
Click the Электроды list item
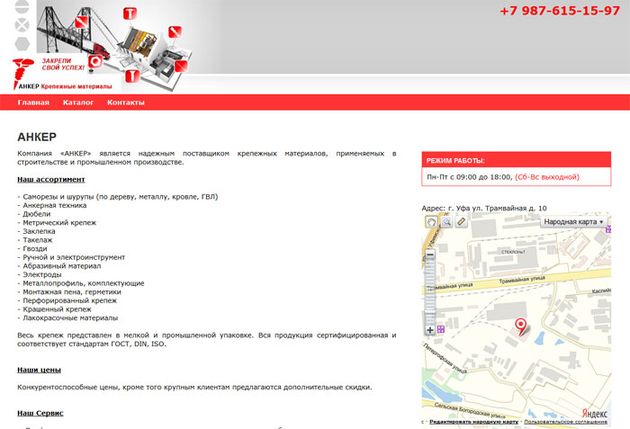coord(39,274)
